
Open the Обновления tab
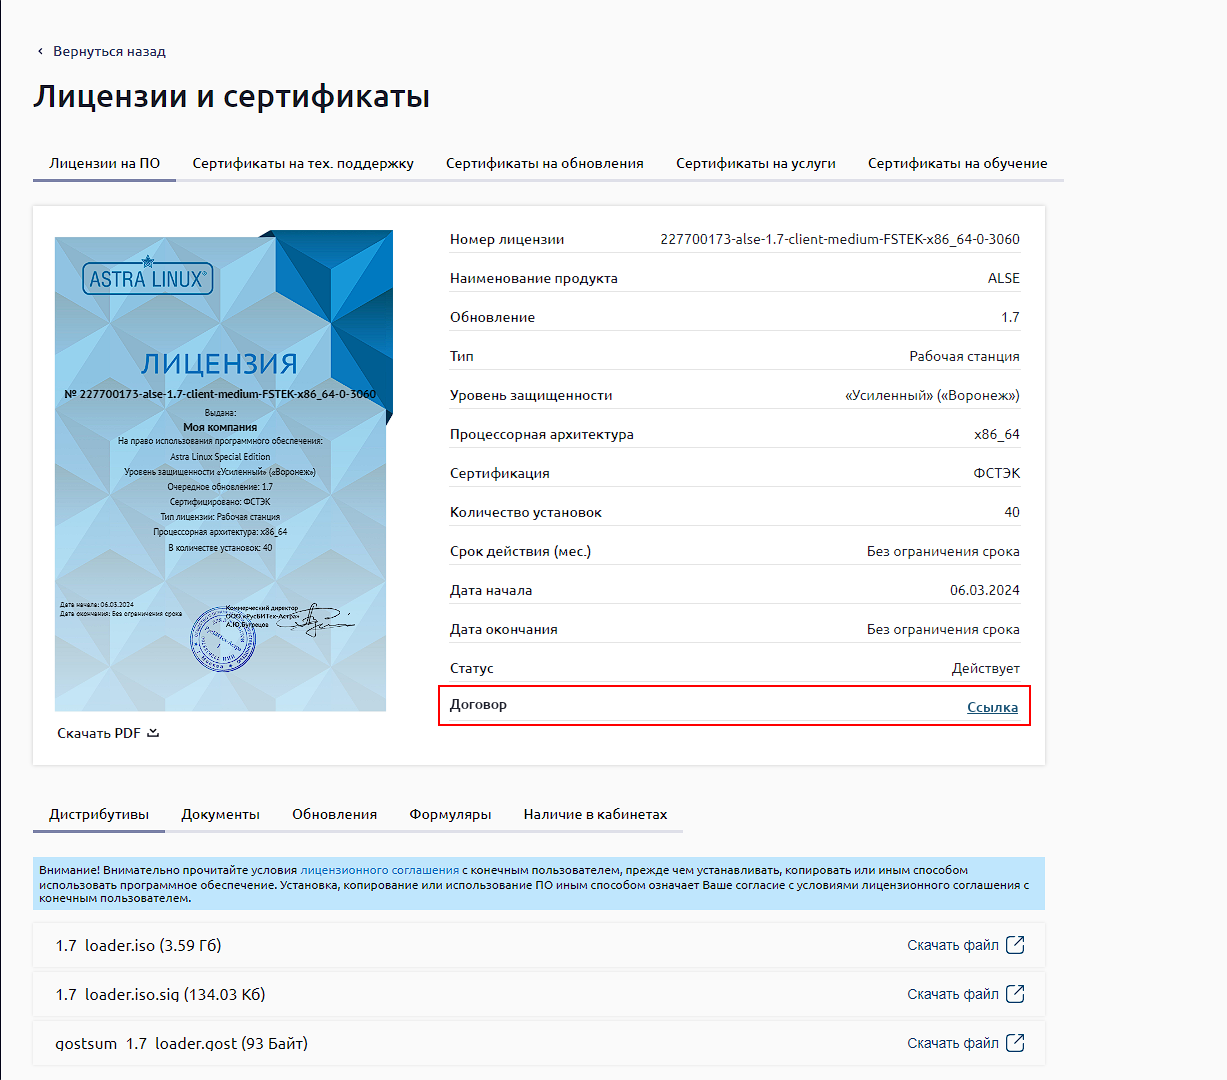click(x=334, y=814)
